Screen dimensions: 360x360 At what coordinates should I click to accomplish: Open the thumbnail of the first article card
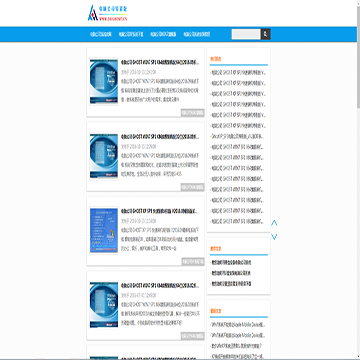click(x=104, y=81)
